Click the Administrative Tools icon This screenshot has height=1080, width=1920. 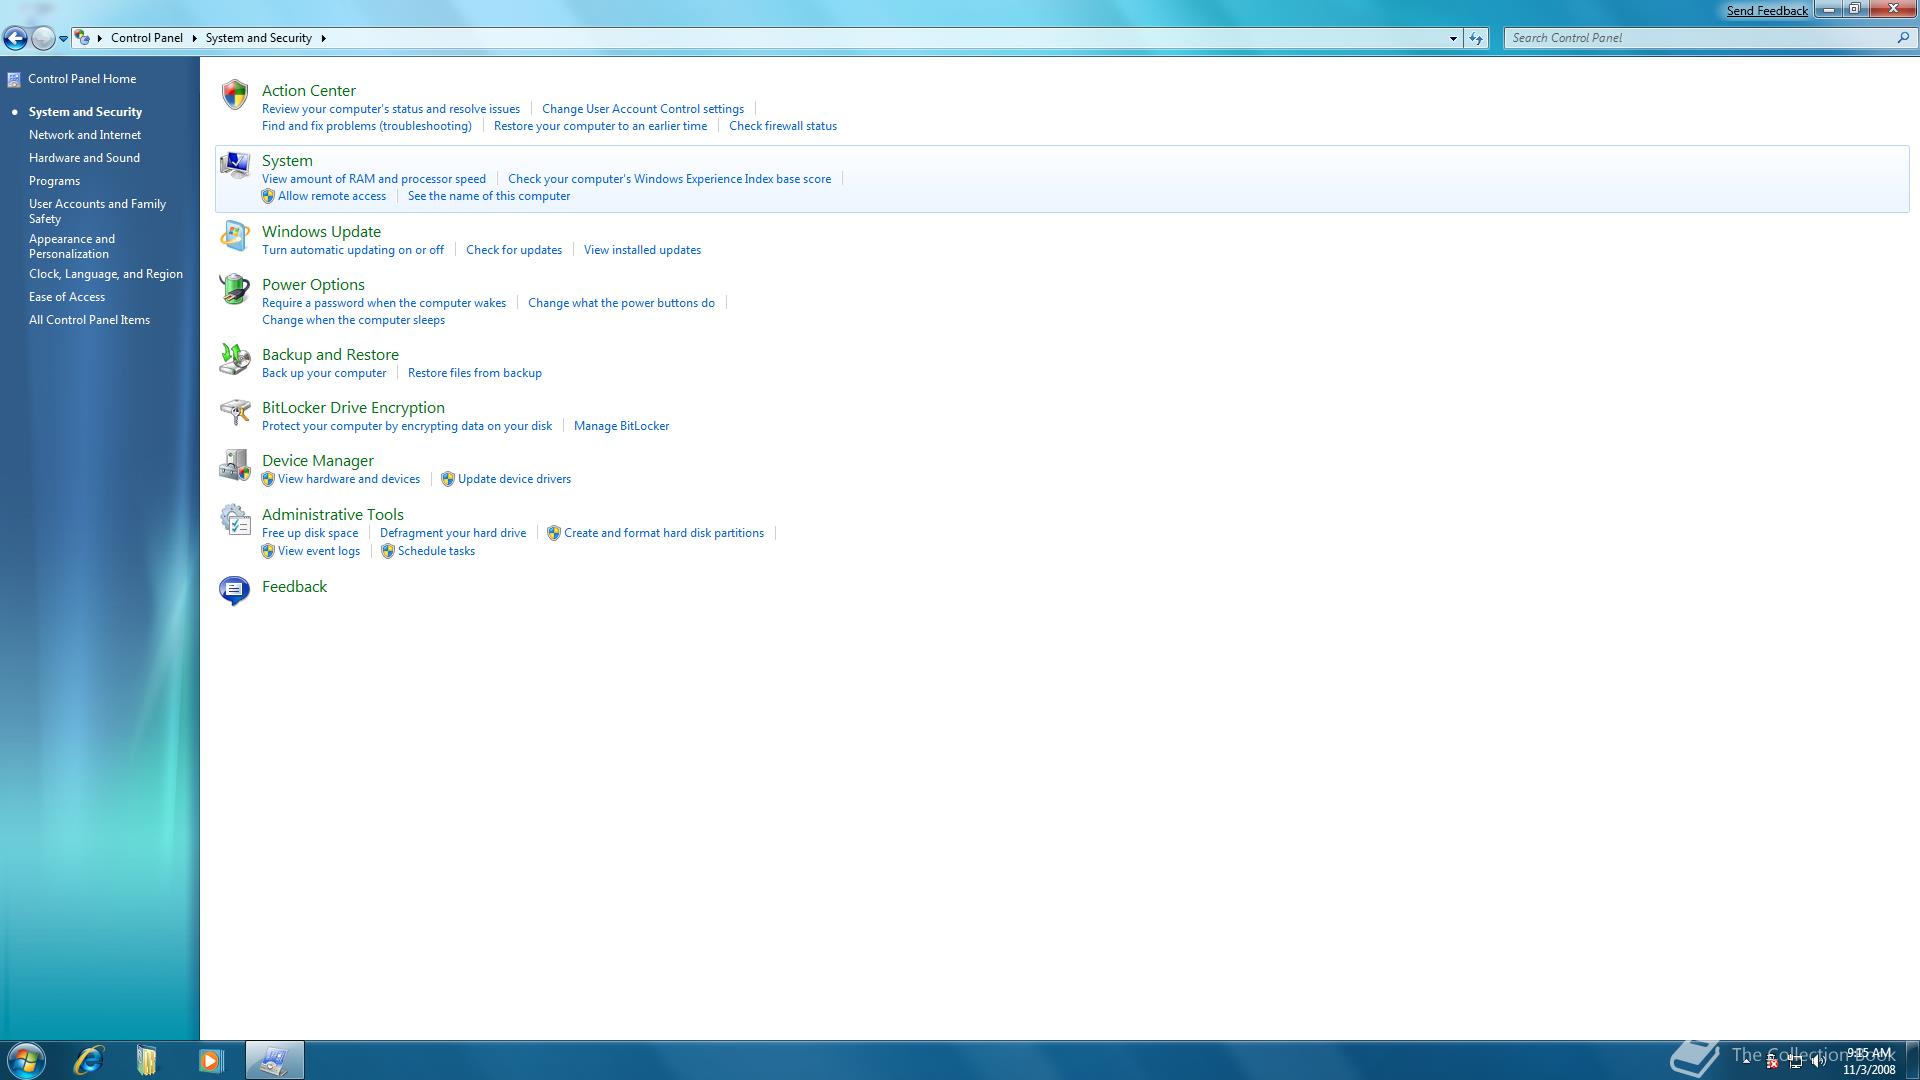point(235,519)
